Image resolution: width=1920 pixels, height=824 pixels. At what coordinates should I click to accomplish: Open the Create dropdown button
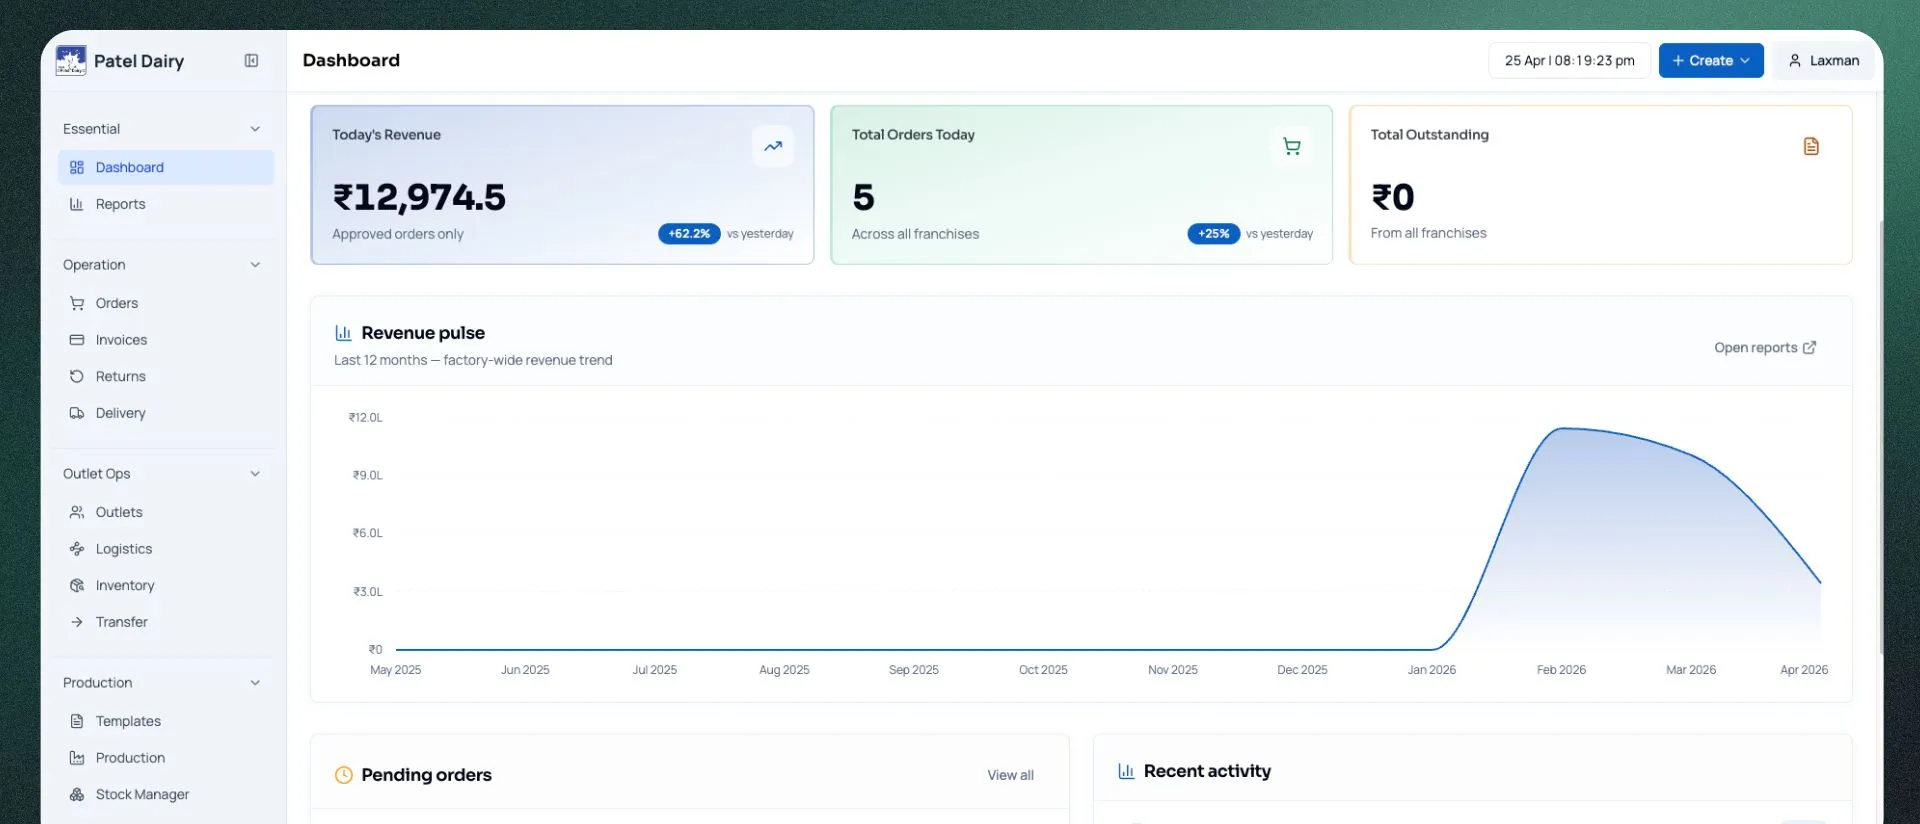click(x=1711, y=60)
